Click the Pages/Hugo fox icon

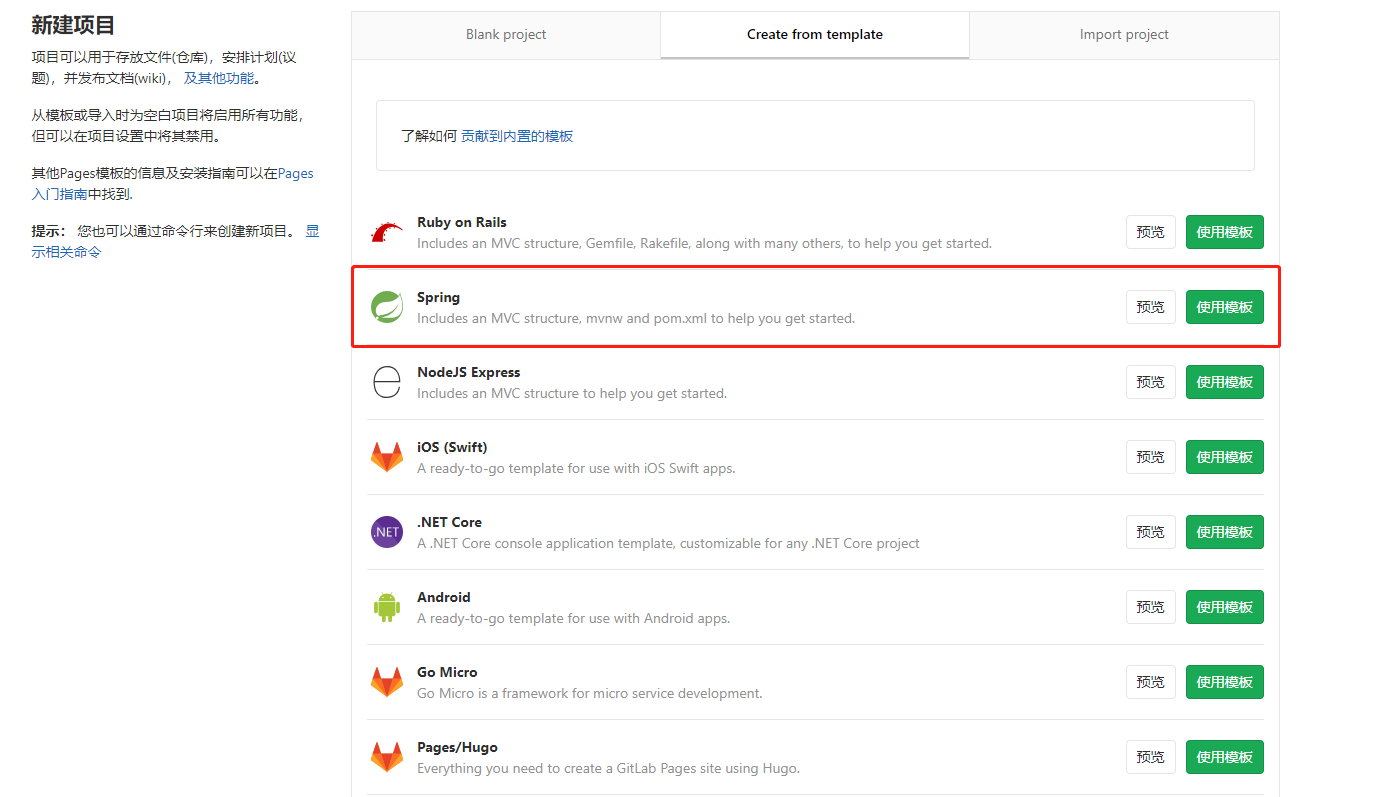pyautogui.click(x=386, y=757)
